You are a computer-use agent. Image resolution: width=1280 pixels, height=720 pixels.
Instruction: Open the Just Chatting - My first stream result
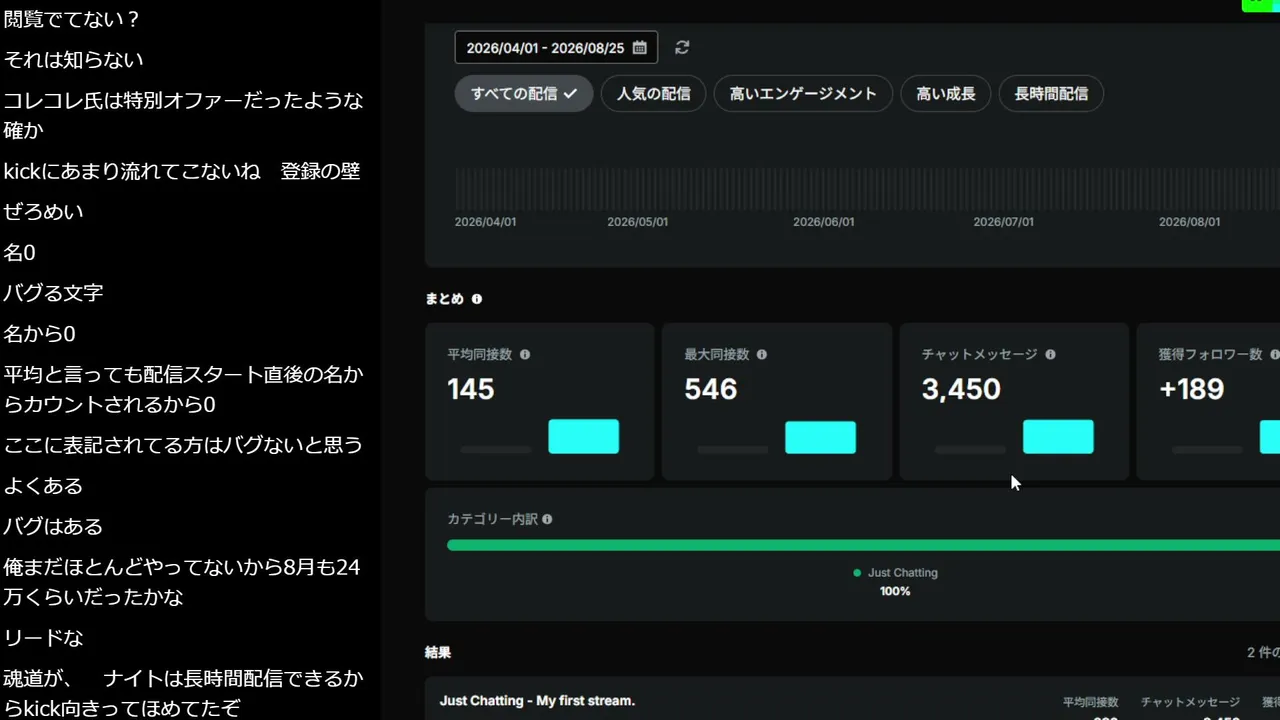(x=537, y=701)
